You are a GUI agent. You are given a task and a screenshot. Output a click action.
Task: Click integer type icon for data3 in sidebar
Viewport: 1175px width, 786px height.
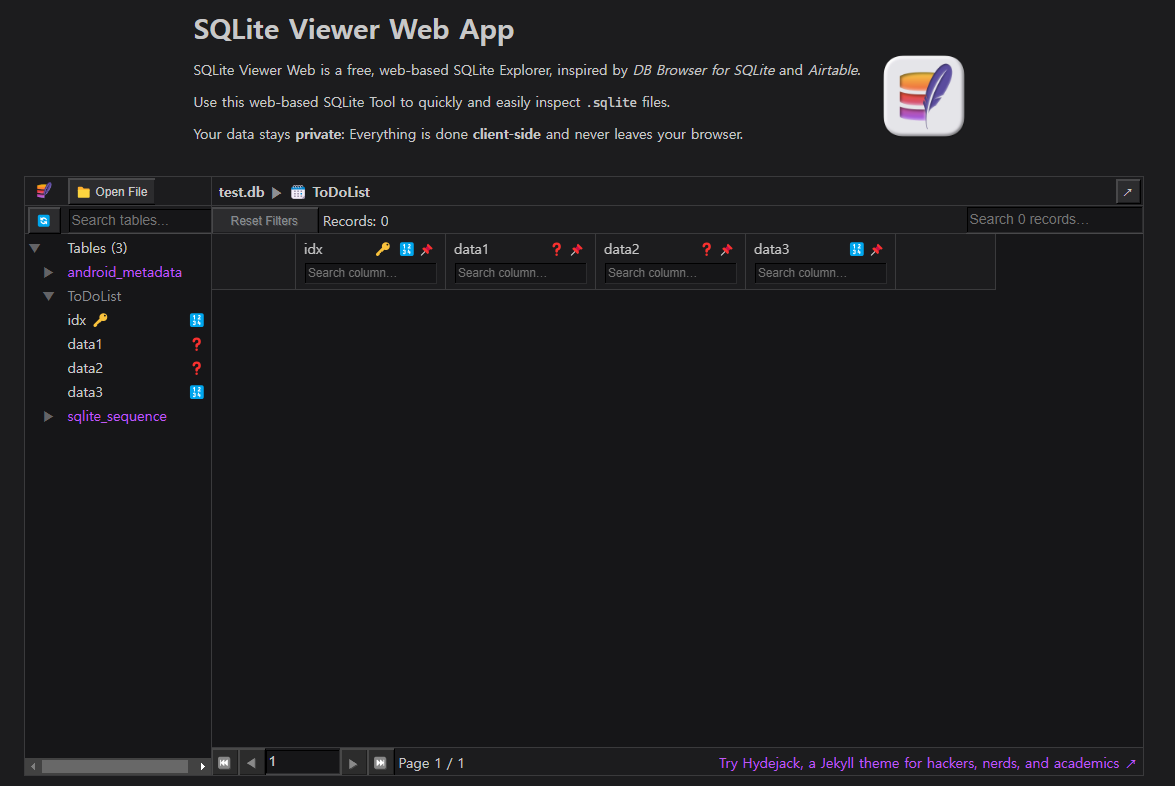coord(196,392)
